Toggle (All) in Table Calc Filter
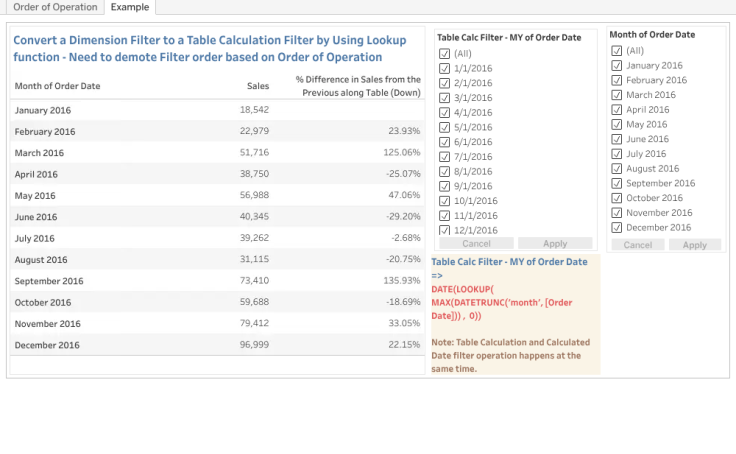Screen dimensions: 736x454 444,54
